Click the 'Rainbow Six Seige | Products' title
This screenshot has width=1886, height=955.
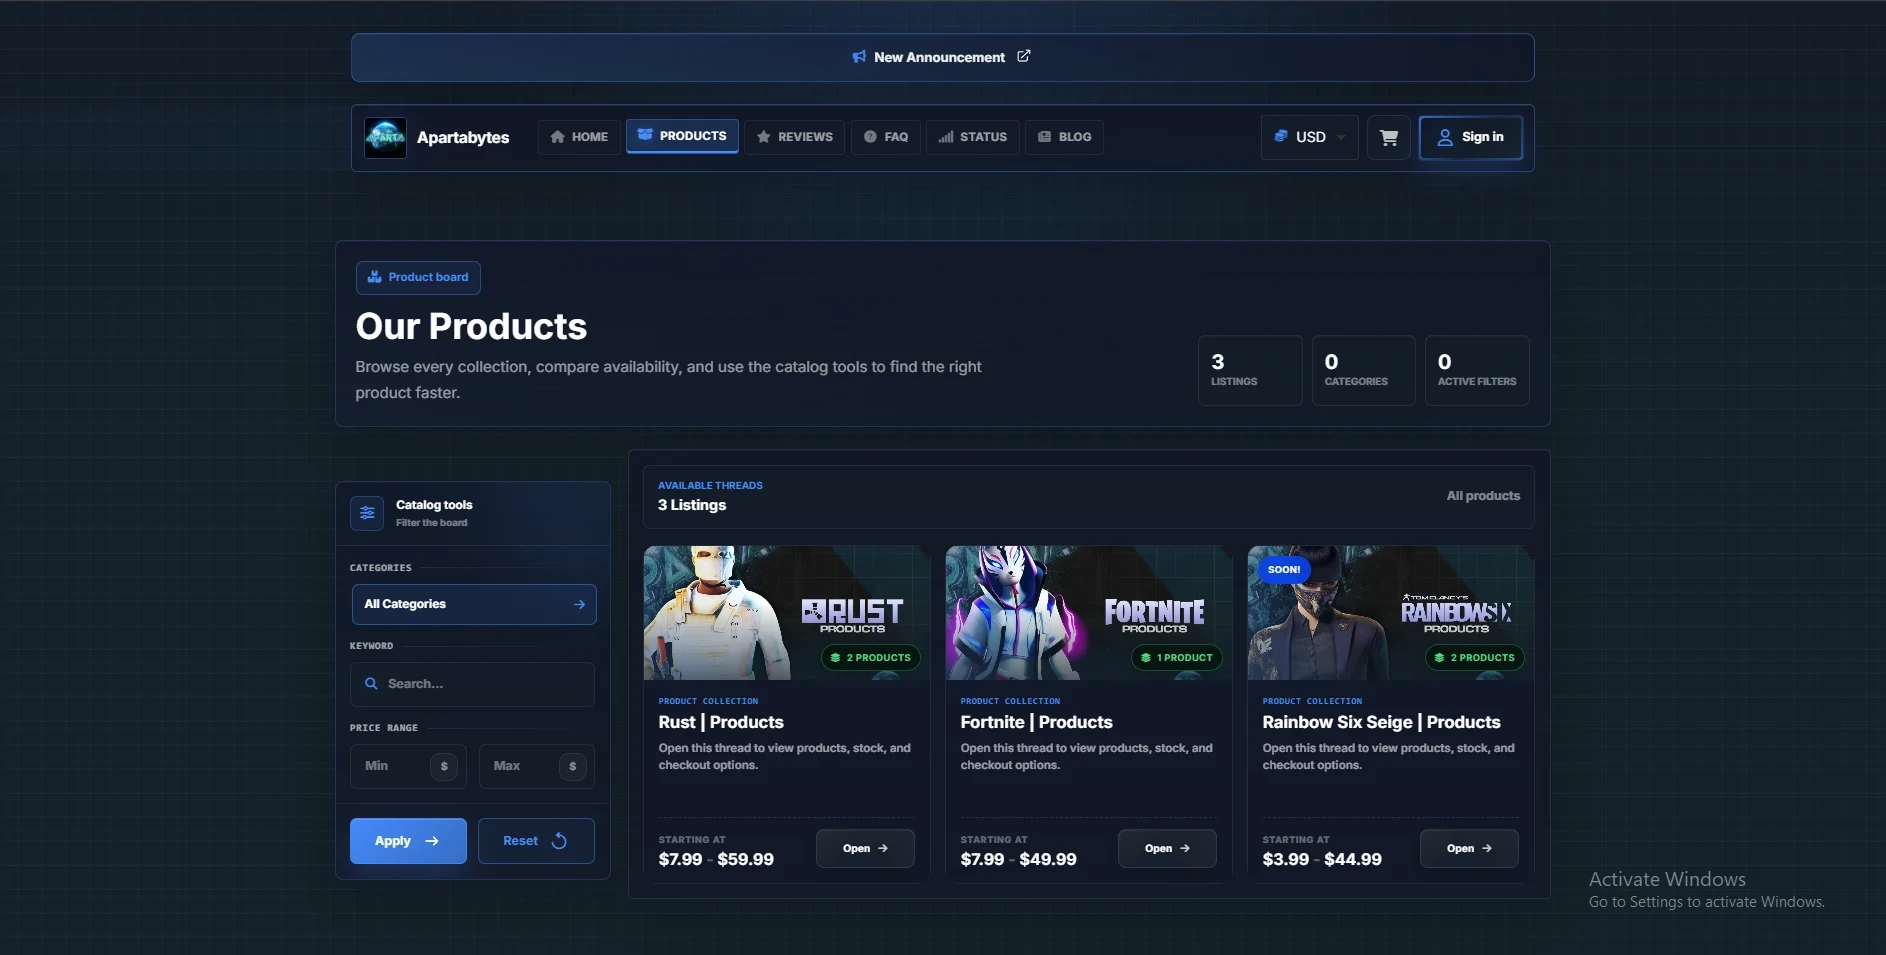[x=1381, y=723]
